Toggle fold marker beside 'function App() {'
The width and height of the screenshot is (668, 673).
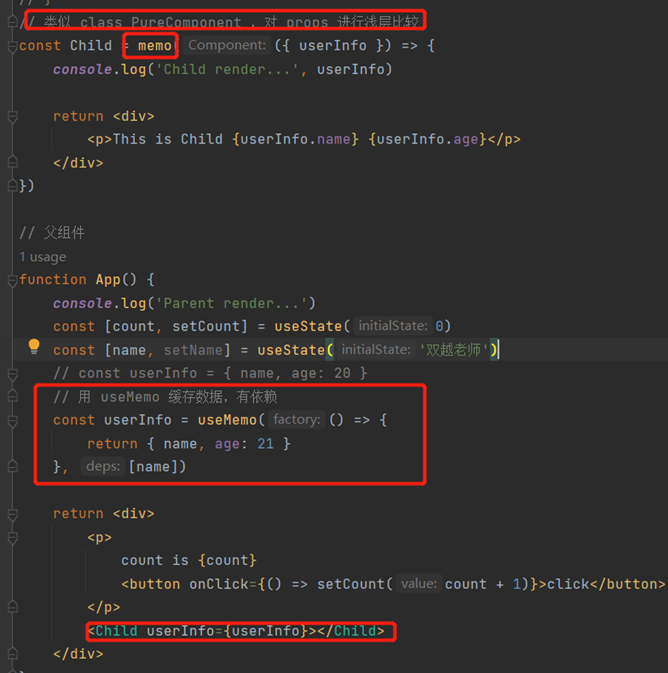pyautogui.click(x=12, y=280)
